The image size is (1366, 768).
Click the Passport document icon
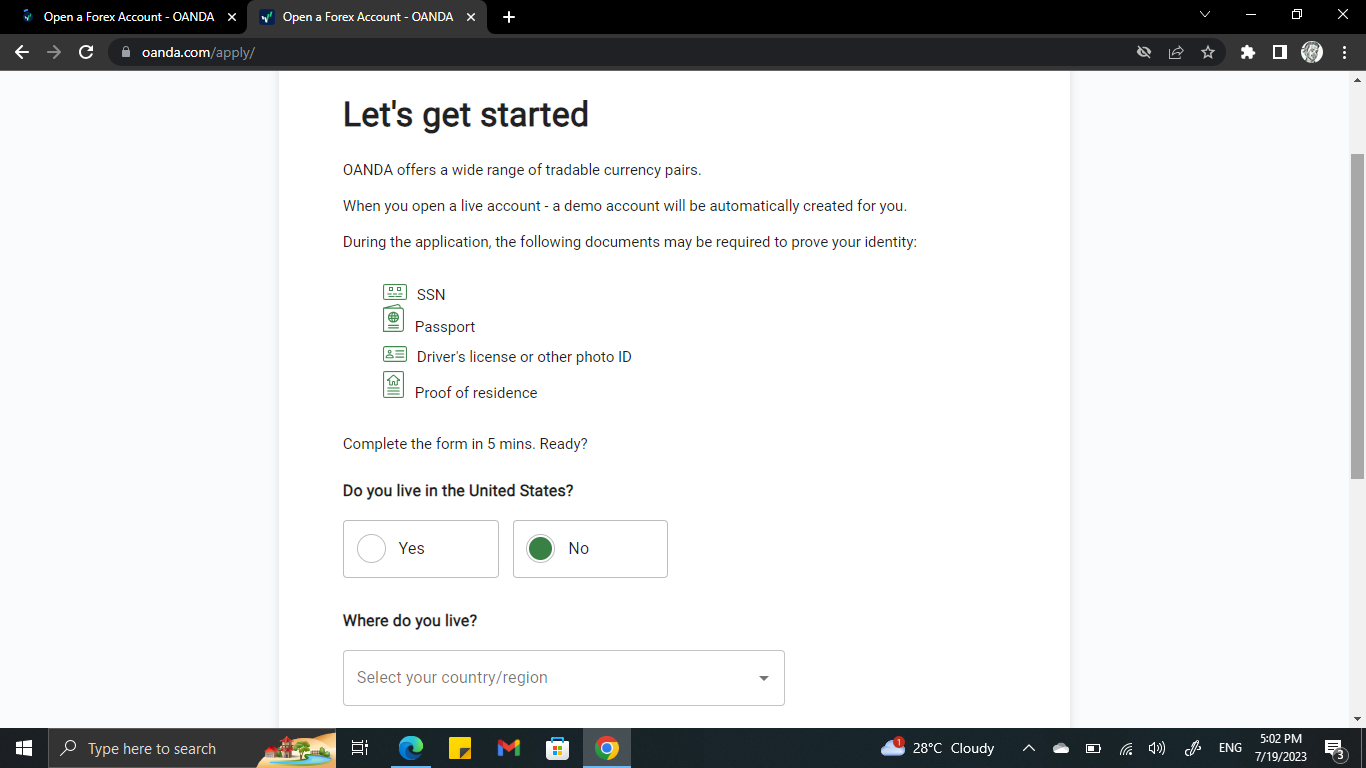(x=393, y=319)
